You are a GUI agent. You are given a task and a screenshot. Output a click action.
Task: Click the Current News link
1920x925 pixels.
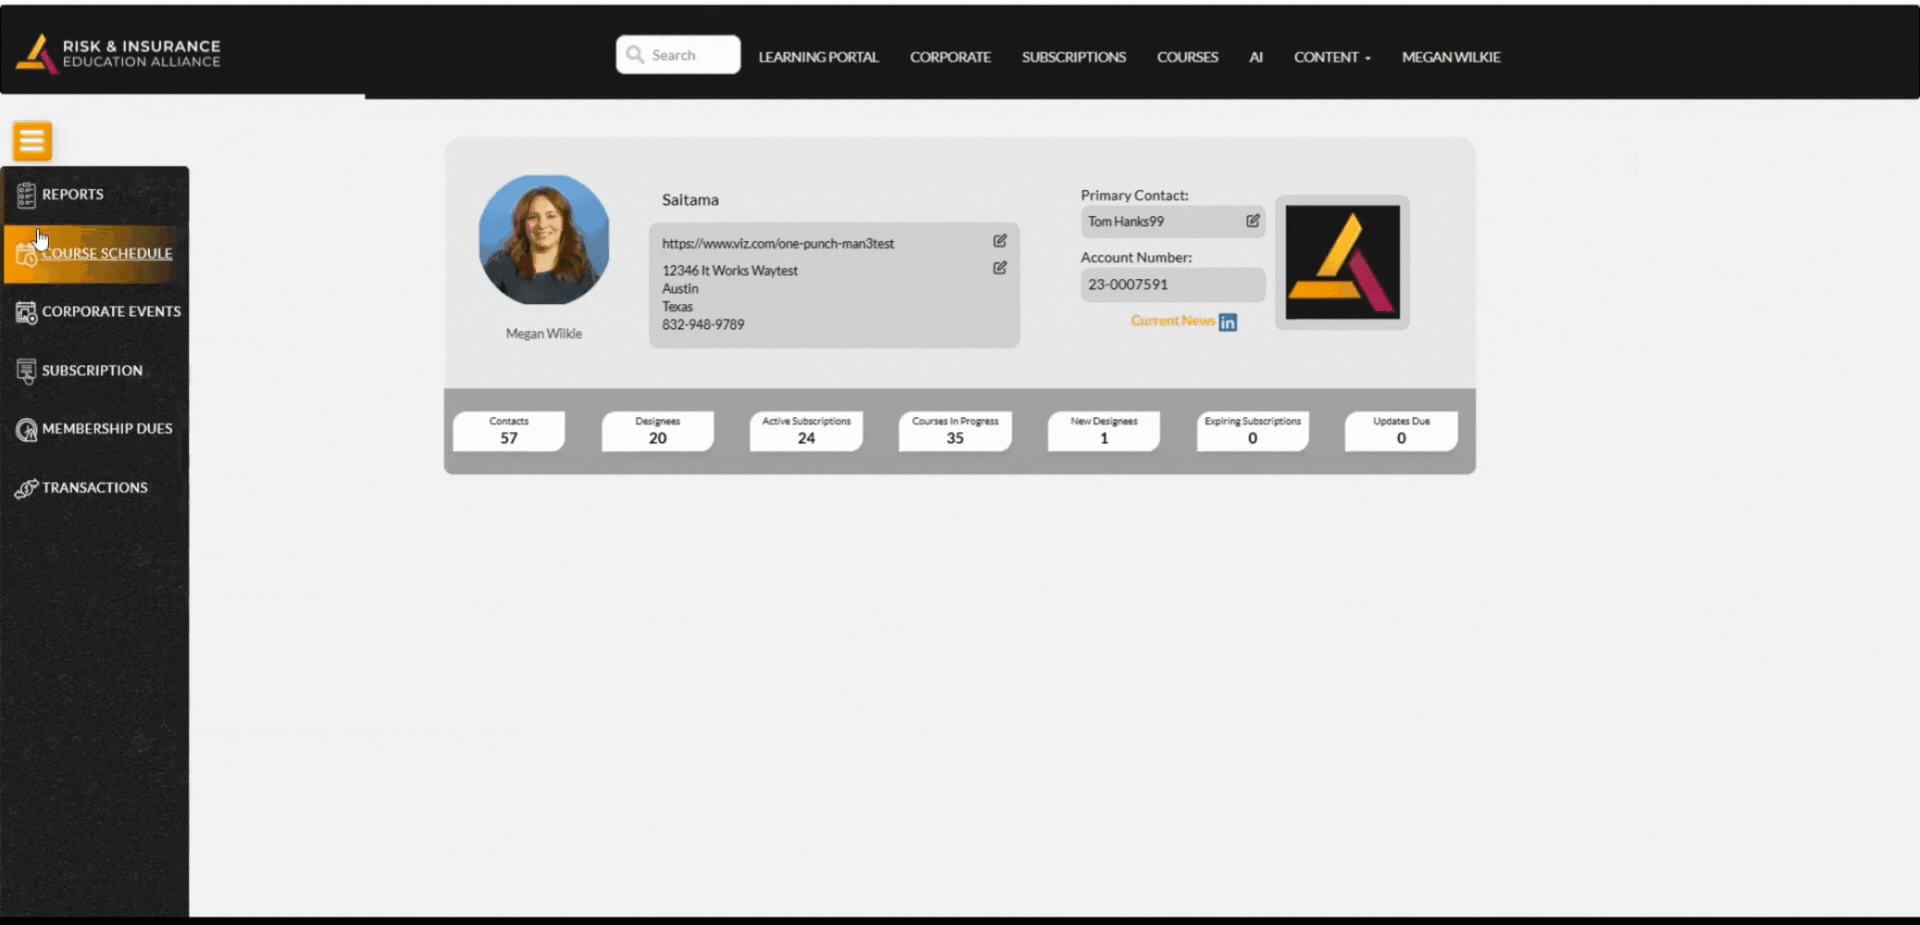[1172, 321]
